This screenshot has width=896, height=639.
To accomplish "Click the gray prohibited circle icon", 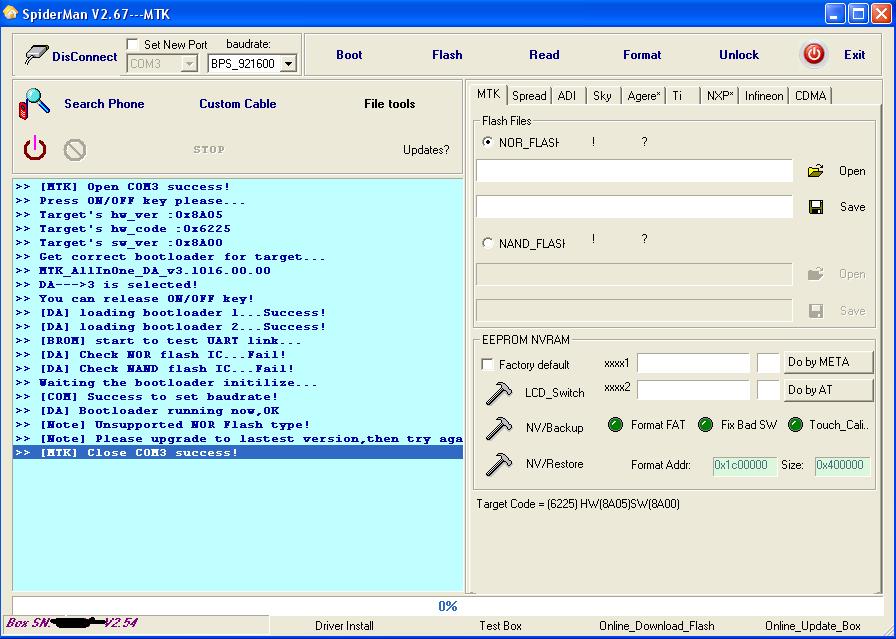I will (74, 150).
